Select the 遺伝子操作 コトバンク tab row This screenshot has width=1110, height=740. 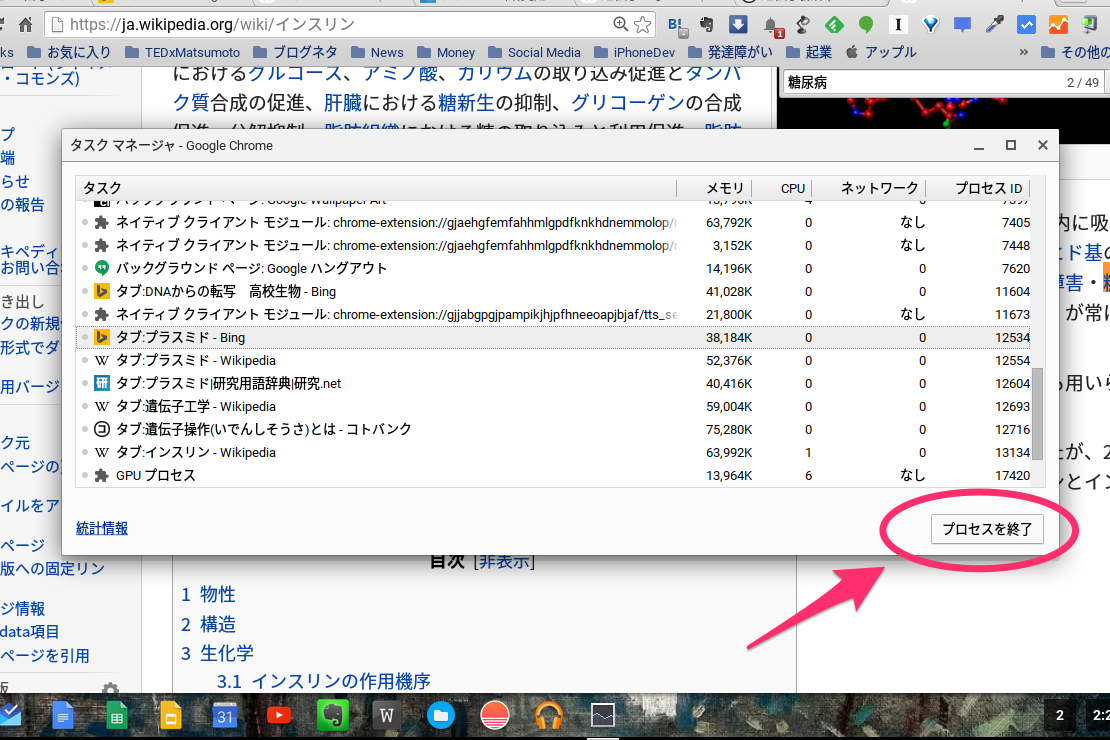(x=553, y=429)
